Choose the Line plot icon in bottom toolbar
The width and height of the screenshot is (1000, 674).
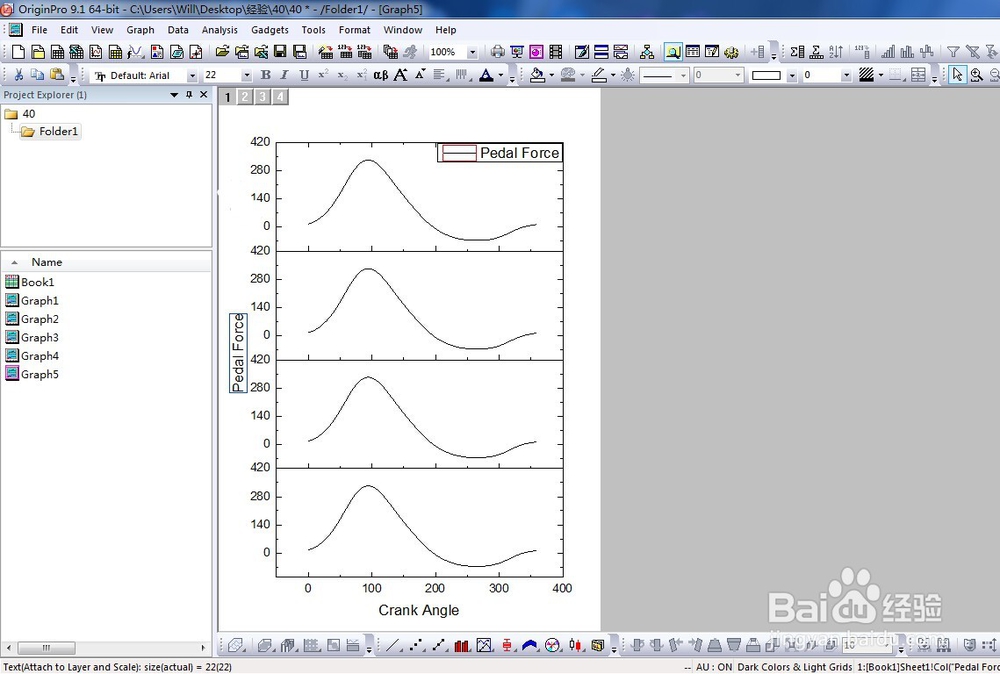click(394, 645)
